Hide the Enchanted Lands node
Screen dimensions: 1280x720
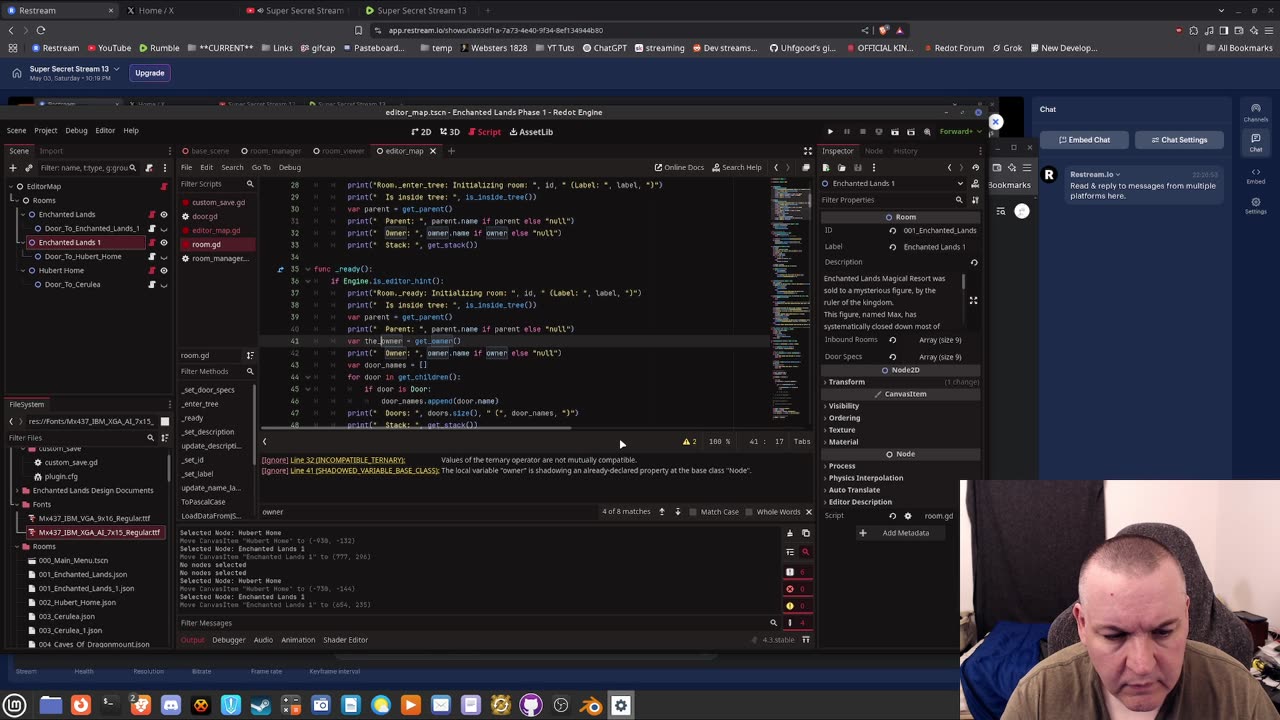164,214
